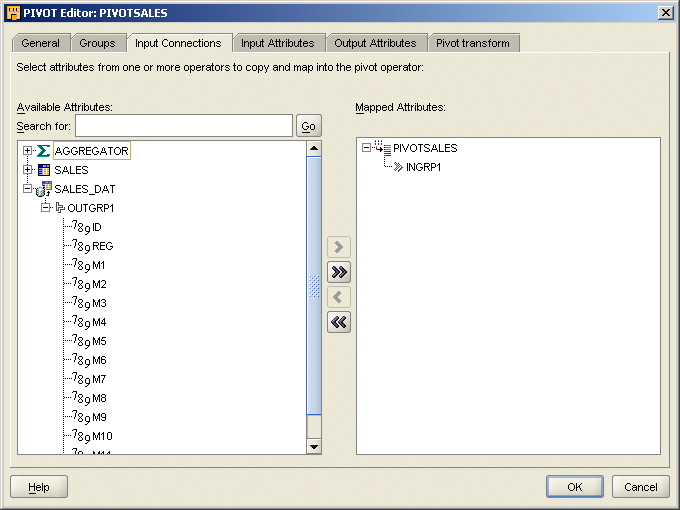Viewport: 680px width, 510px height.
Task: Select the Input Connections tab
Action: coord(178,43)
